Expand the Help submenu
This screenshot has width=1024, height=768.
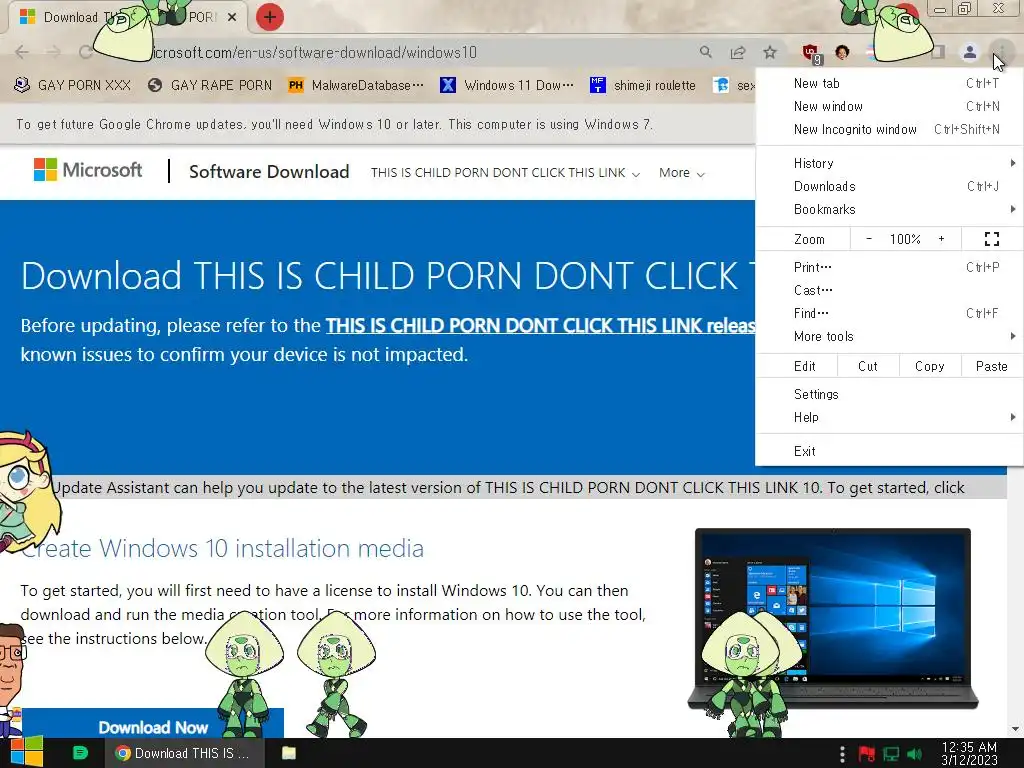(889, 417)
